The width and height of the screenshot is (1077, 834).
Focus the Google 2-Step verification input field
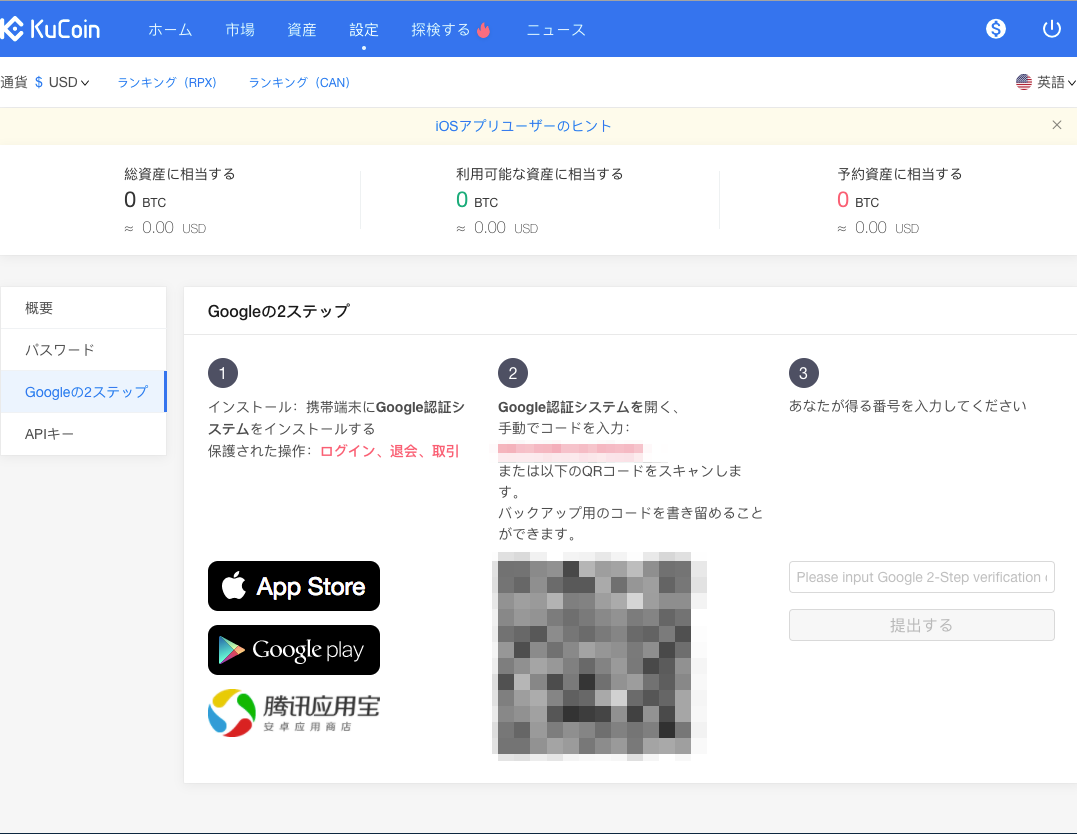coord(921,577)
